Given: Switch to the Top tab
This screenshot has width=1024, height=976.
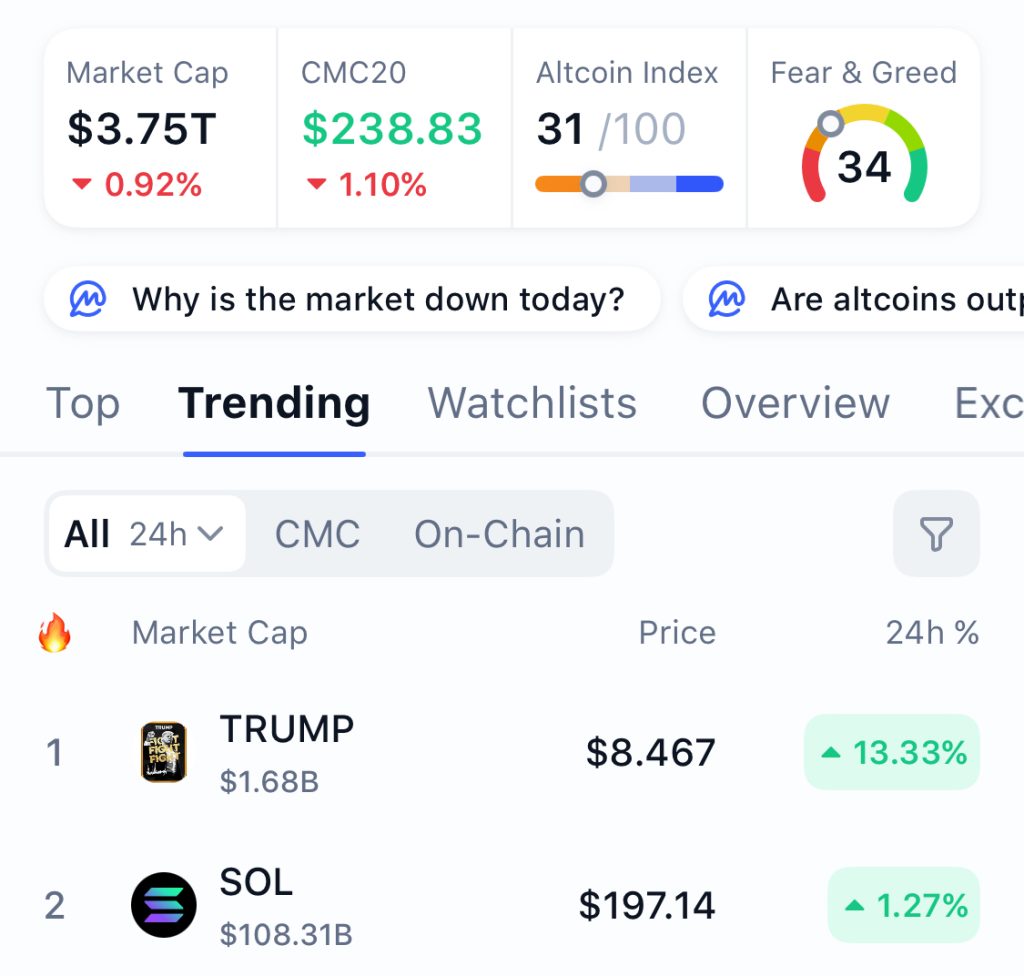Looking at the screenshot, I should tap(83, 404).
